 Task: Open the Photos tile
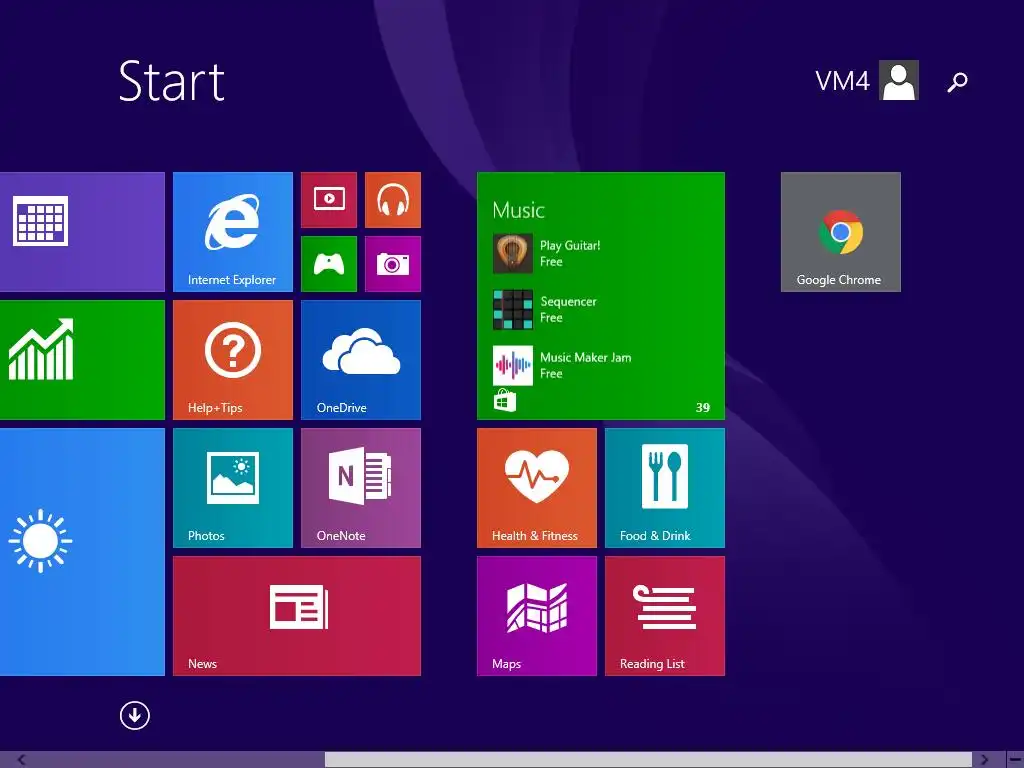[232, 488]
